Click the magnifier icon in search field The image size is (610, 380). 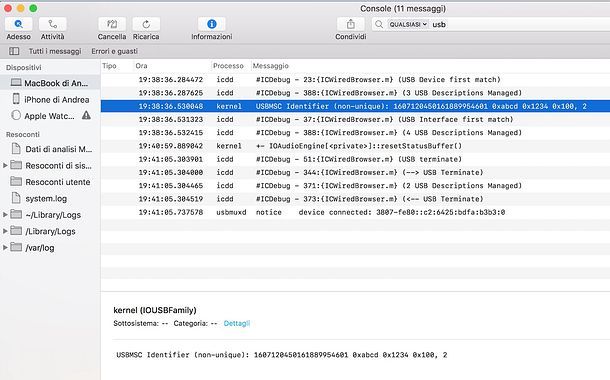click(x=379, y=25)
